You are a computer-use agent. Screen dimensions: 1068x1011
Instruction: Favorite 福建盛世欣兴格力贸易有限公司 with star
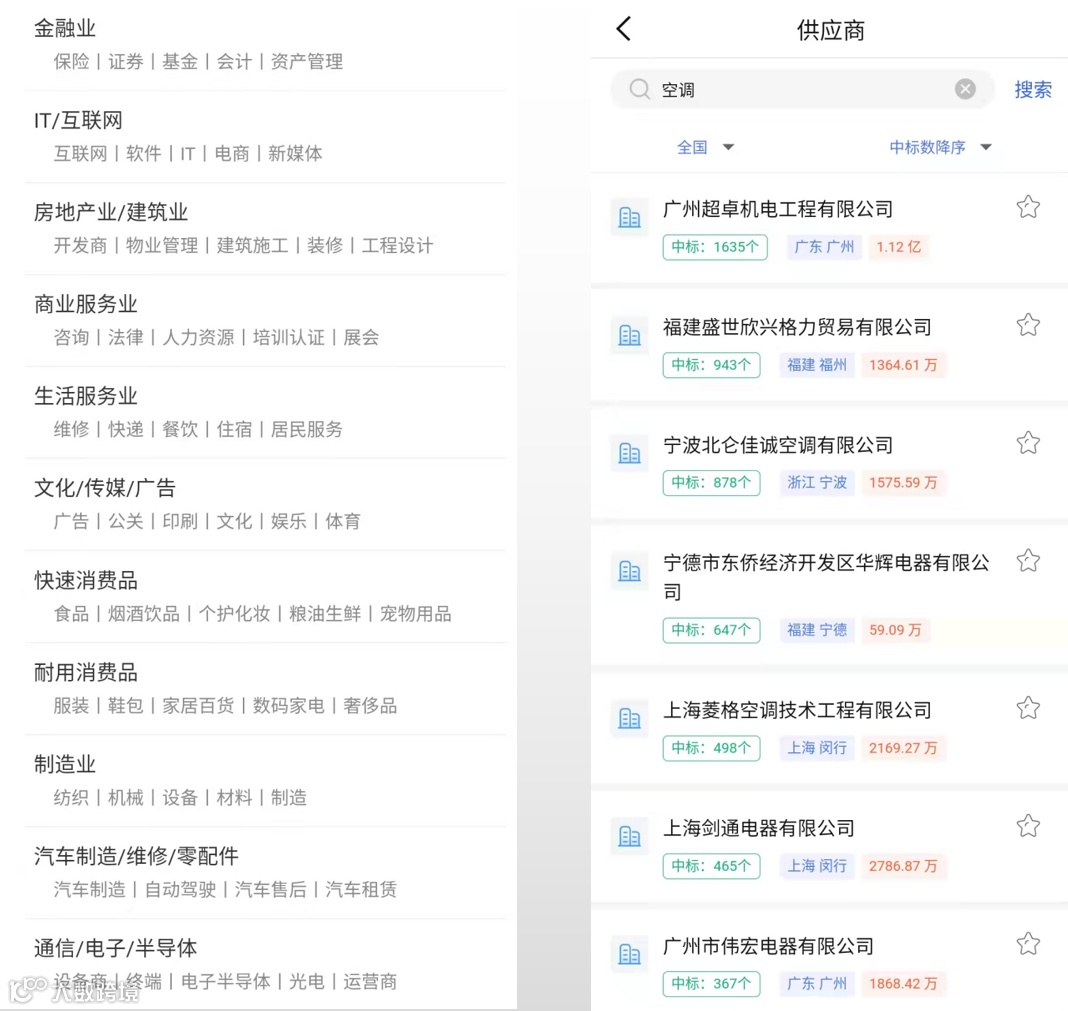pyautogui.click(x=1028, y=325)
